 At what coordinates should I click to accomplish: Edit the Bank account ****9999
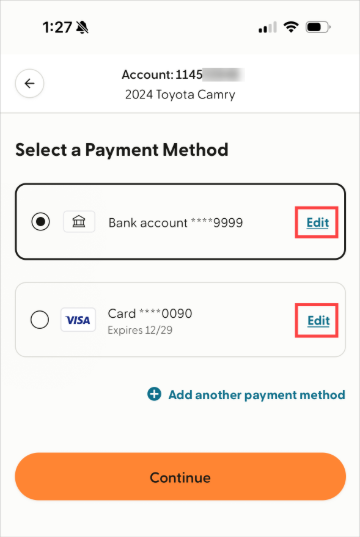click(317, 223)
